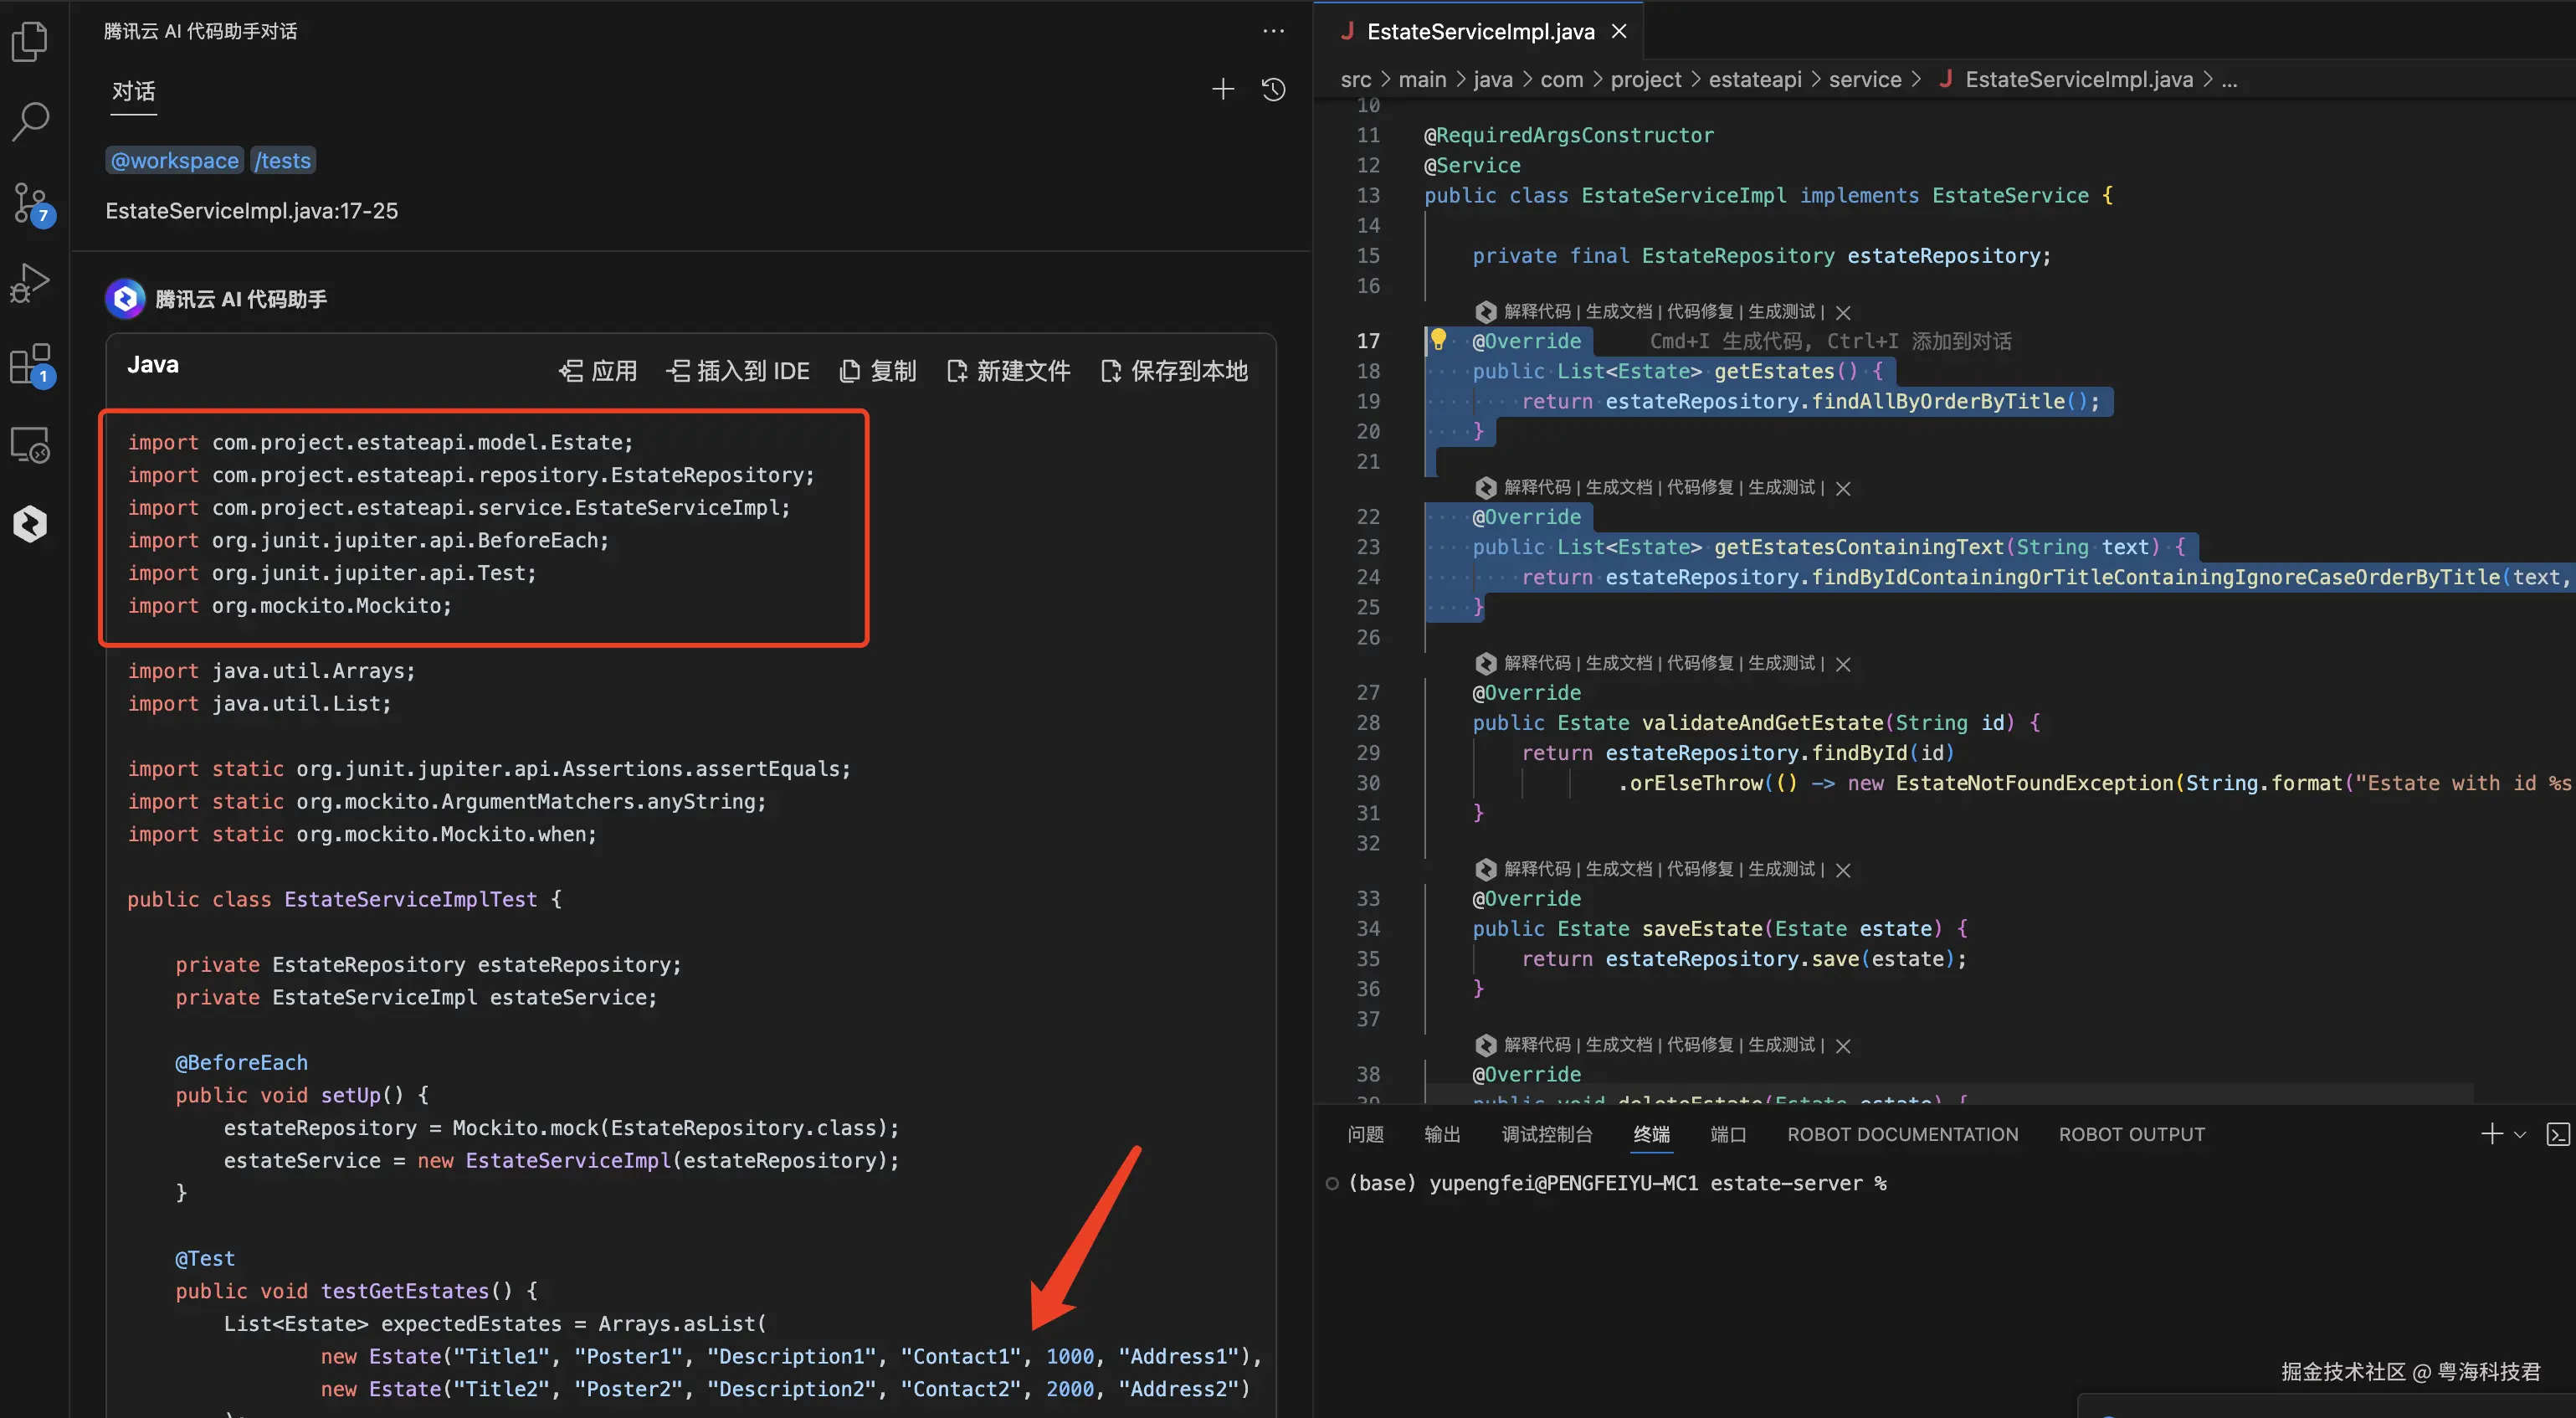Open Tencent Cloud AI assistant sidebar icon

point(30,524)
